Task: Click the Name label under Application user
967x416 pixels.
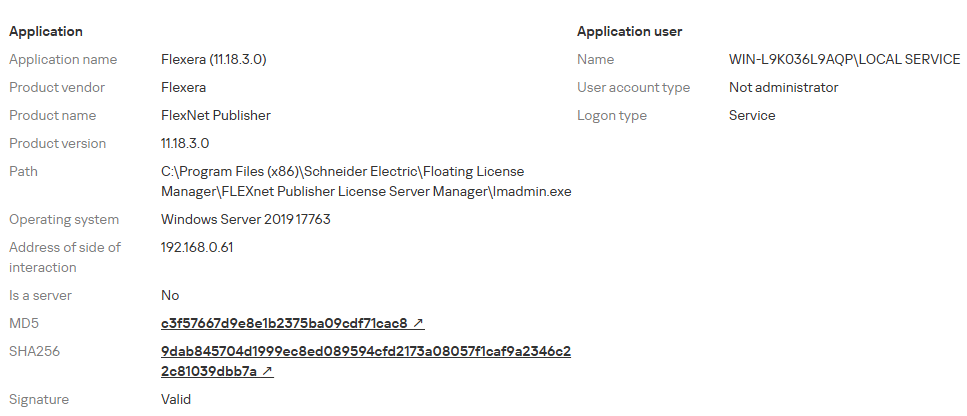Action: (x=595, y=60)
